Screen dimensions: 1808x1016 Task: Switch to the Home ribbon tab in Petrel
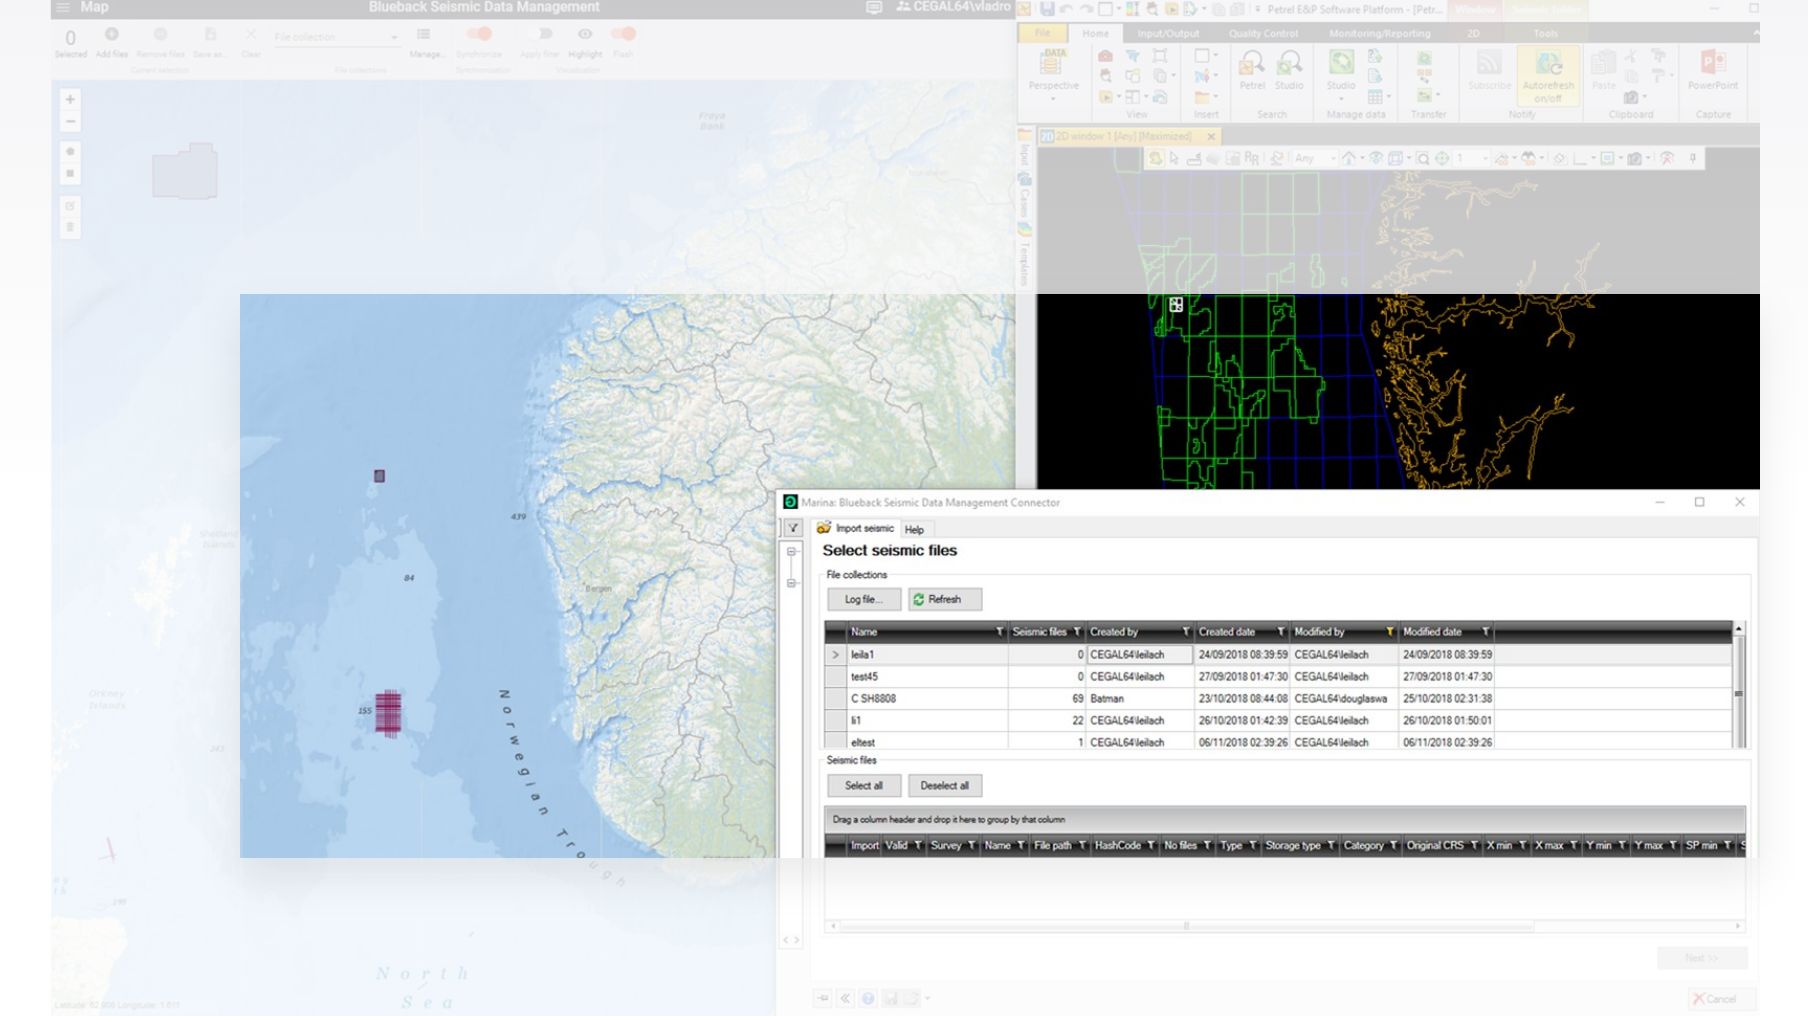tap(1095, 33)
